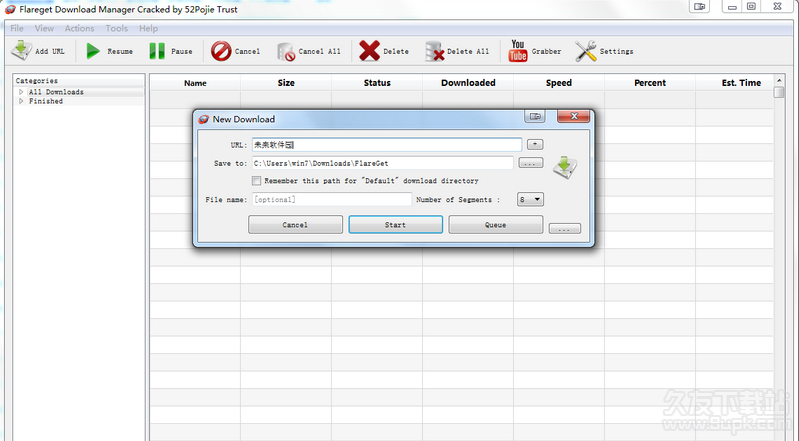799x441 pixels.
Task: Expand the All Downloads category
Action: (x=21, y=92)
